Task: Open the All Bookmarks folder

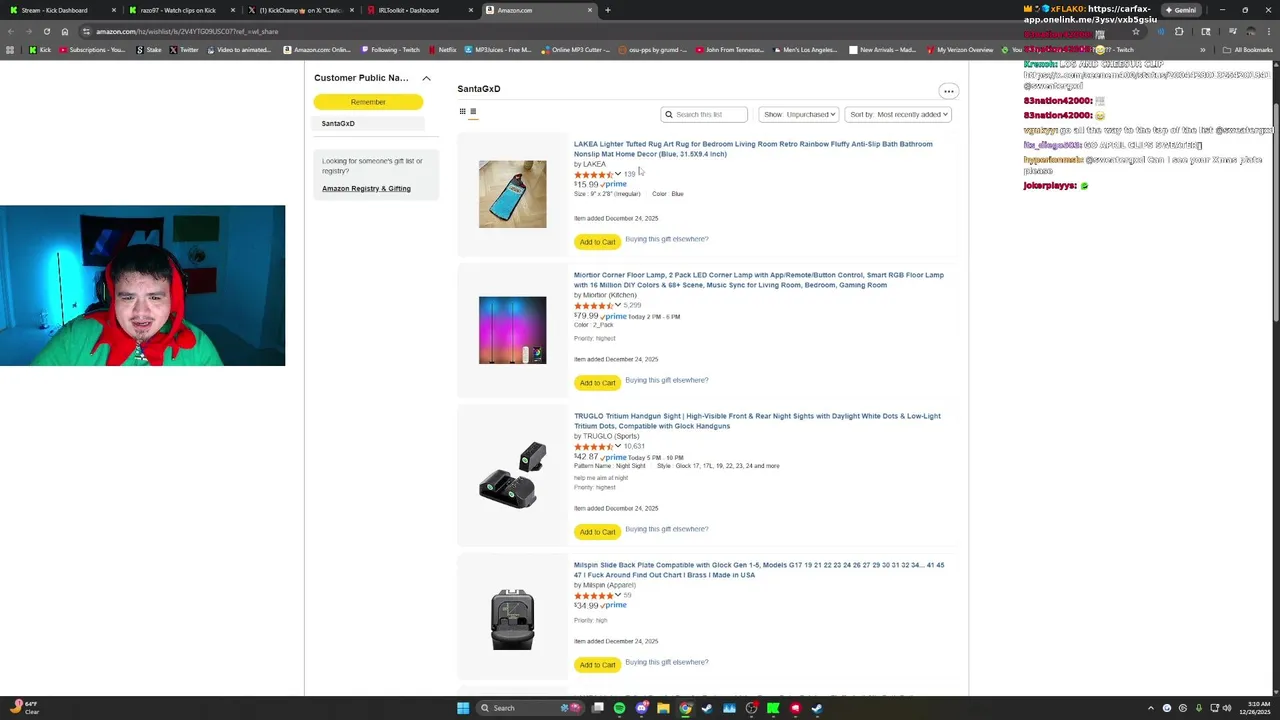Action: pos(1247,50)
